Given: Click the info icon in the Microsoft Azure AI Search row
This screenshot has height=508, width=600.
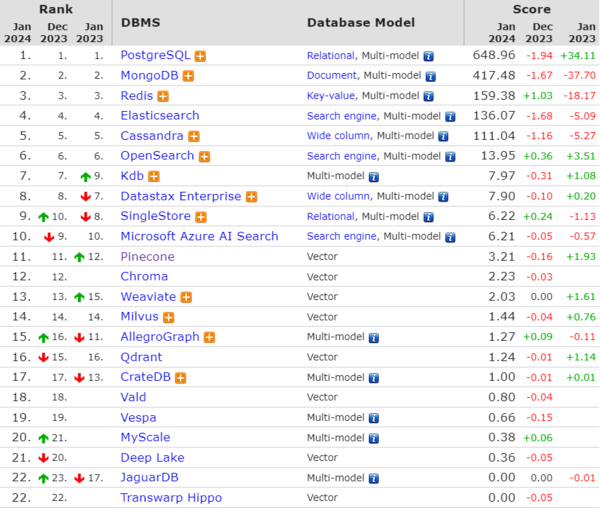Looking at the screenshot, I should coord(450,237).
